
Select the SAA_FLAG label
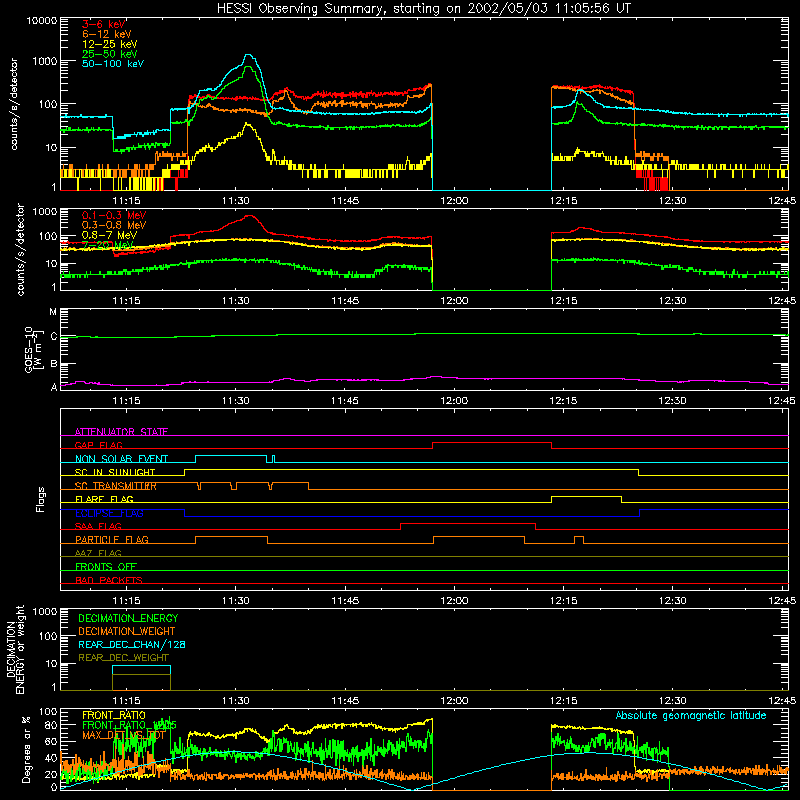(x=98, y=526)
